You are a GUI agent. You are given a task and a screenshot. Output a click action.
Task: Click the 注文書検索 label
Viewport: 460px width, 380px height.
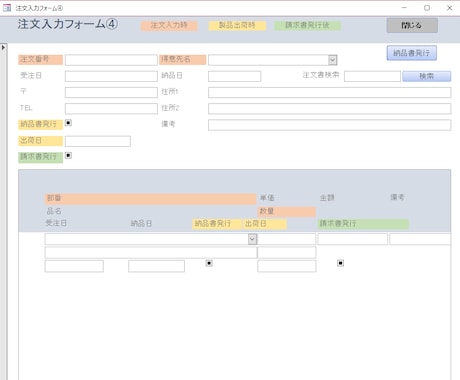(321, 75)
